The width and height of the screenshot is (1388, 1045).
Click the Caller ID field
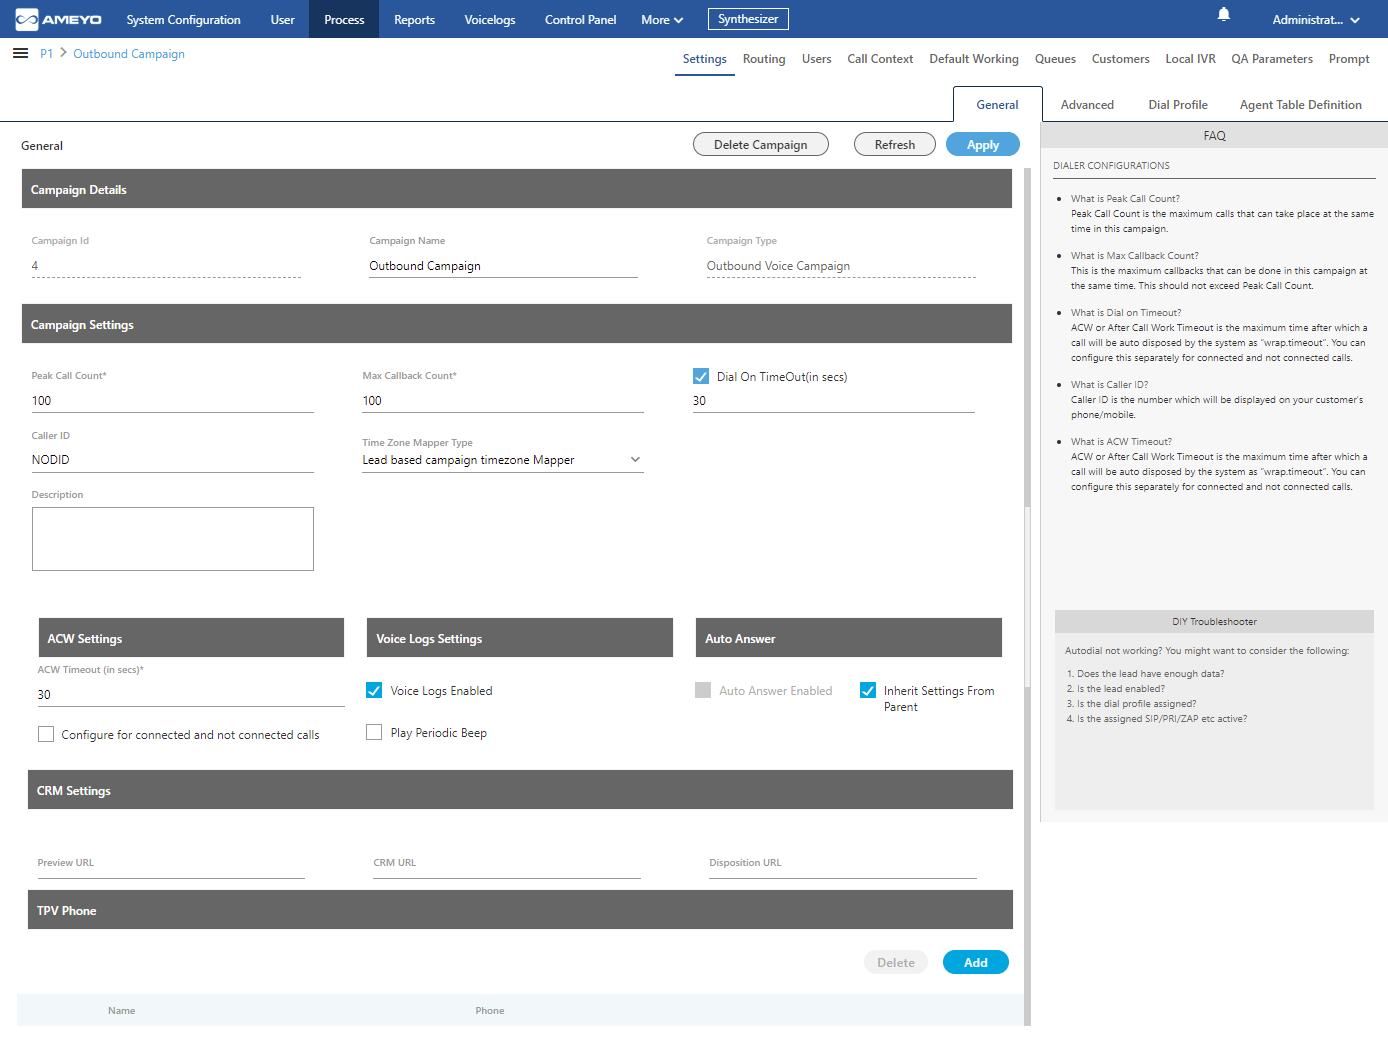[x=172, y=460]
